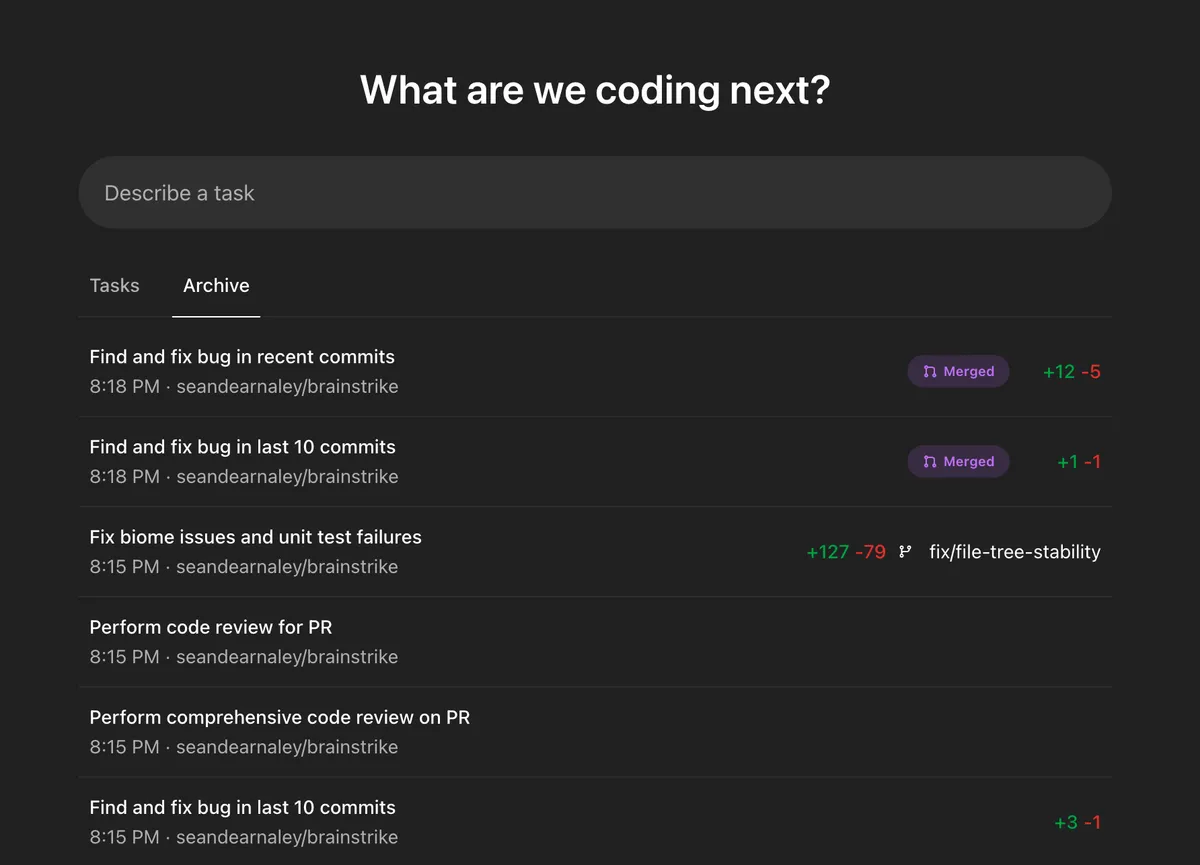
Task: Click the "Describe a task" input field
Action: (594, 193)
